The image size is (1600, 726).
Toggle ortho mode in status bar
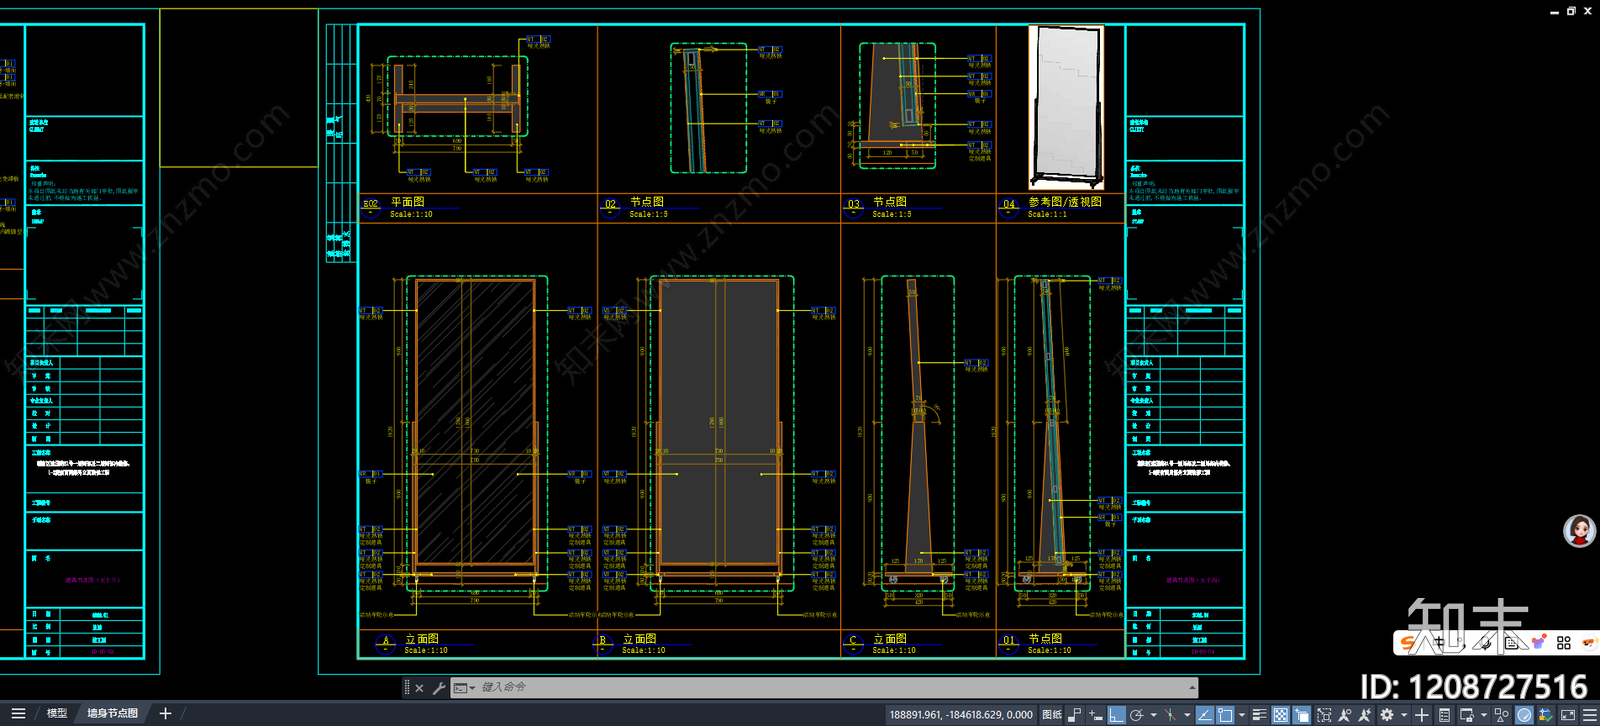coord(1116,715)
